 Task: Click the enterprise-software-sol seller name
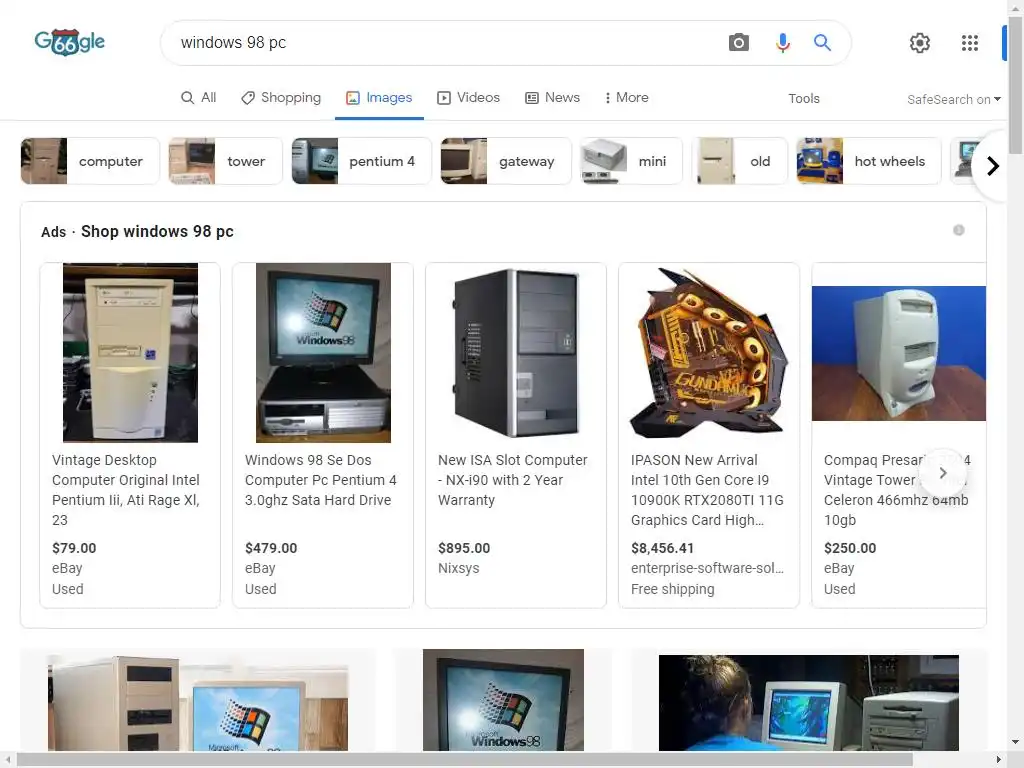707,568
